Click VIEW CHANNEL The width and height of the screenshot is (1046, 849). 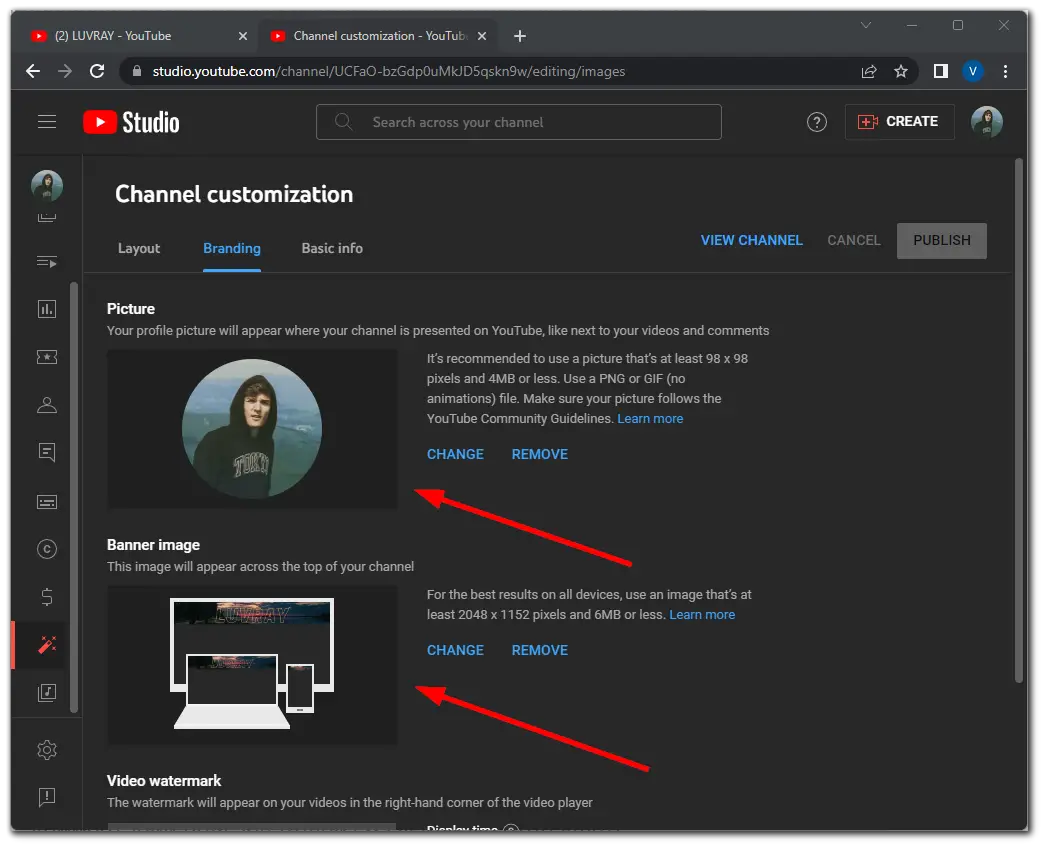751,241
